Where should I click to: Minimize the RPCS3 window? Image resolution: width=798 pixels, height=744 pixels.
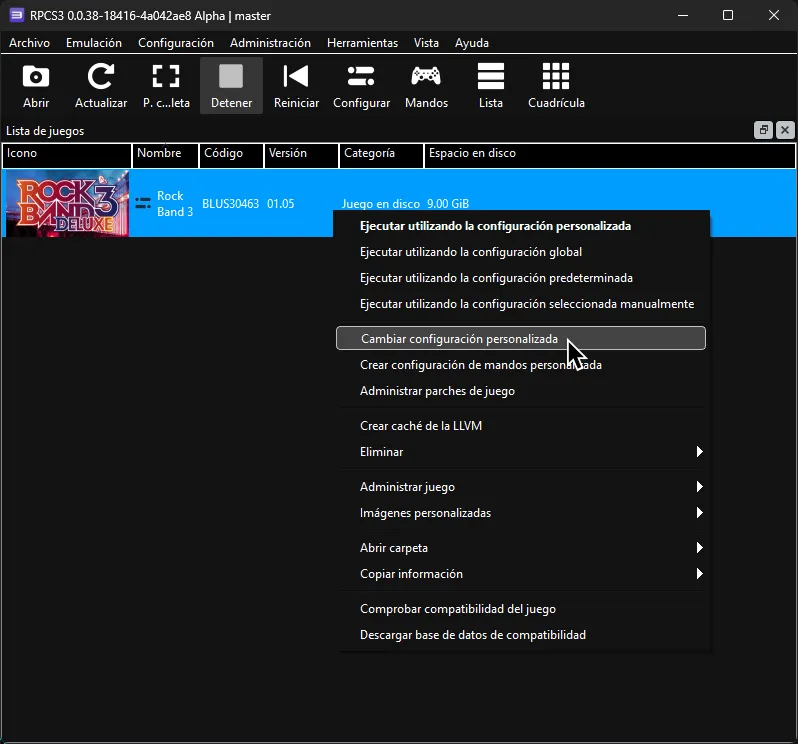tap(683, 15)
